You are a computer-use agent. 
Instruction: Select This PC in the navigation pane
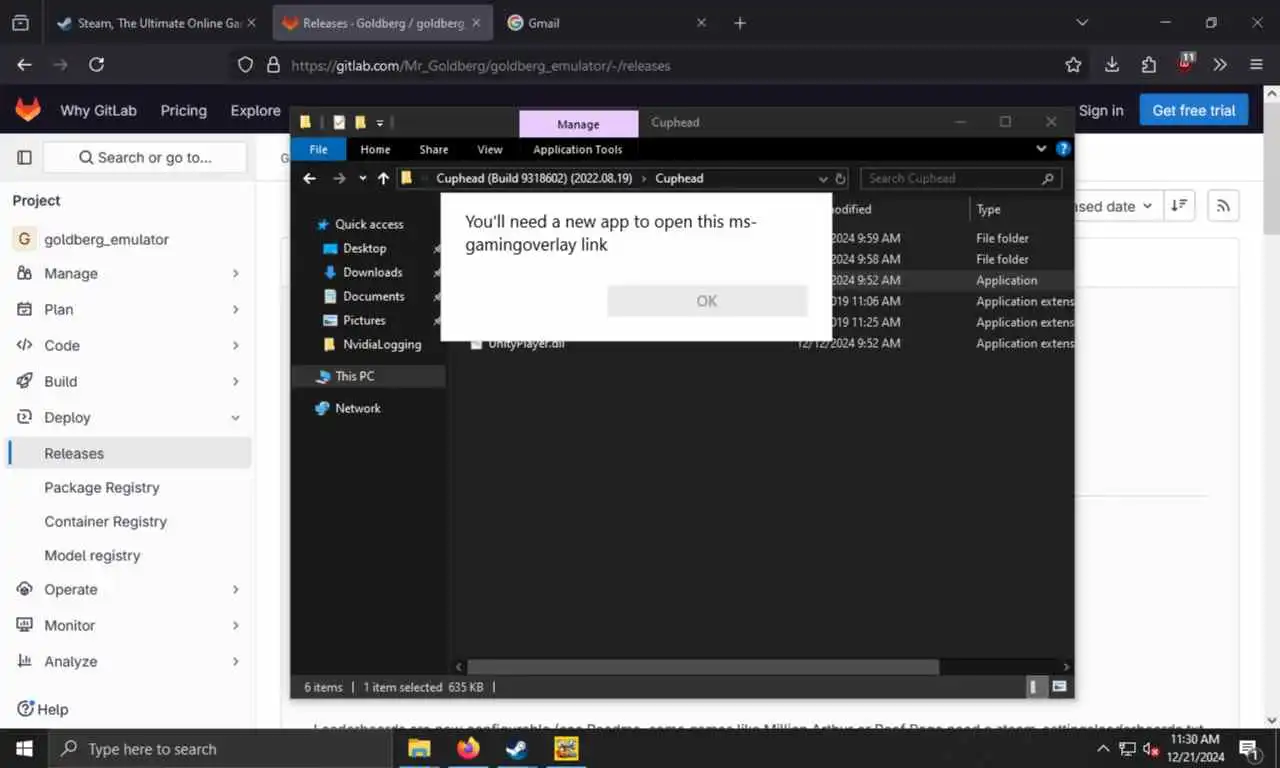point(354,376)
